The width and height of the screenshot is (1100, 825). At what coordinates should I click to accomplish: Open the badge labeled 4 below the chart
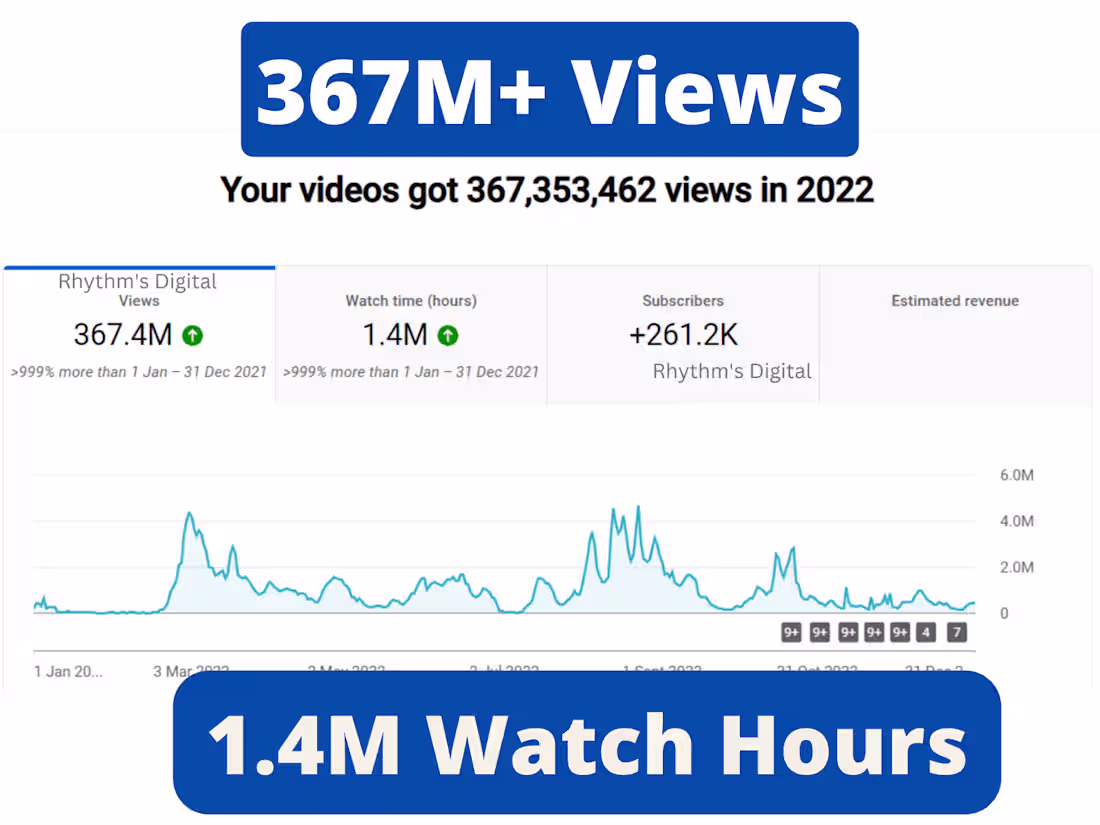927,632
